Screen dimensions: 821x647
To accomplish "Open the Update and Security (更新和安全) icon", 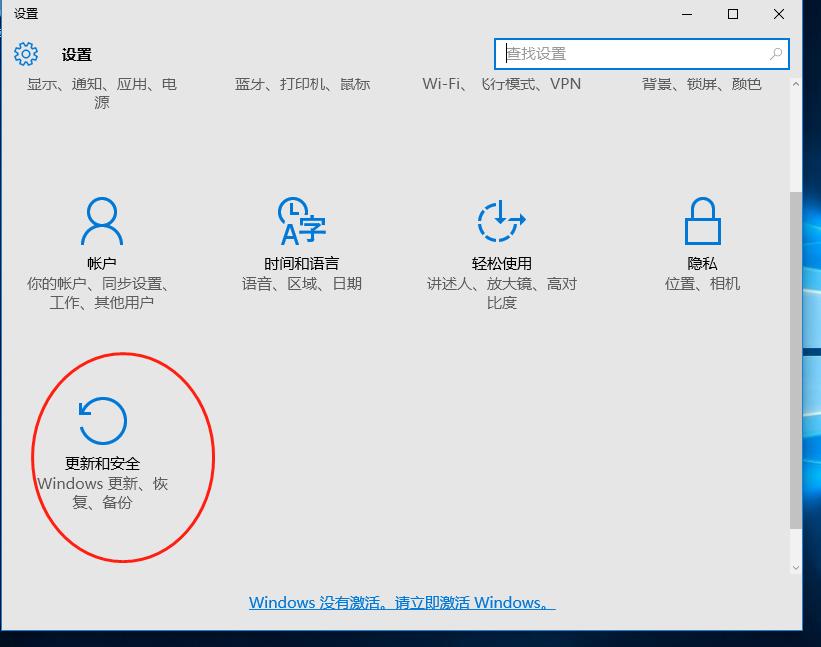I will [102, 421].
